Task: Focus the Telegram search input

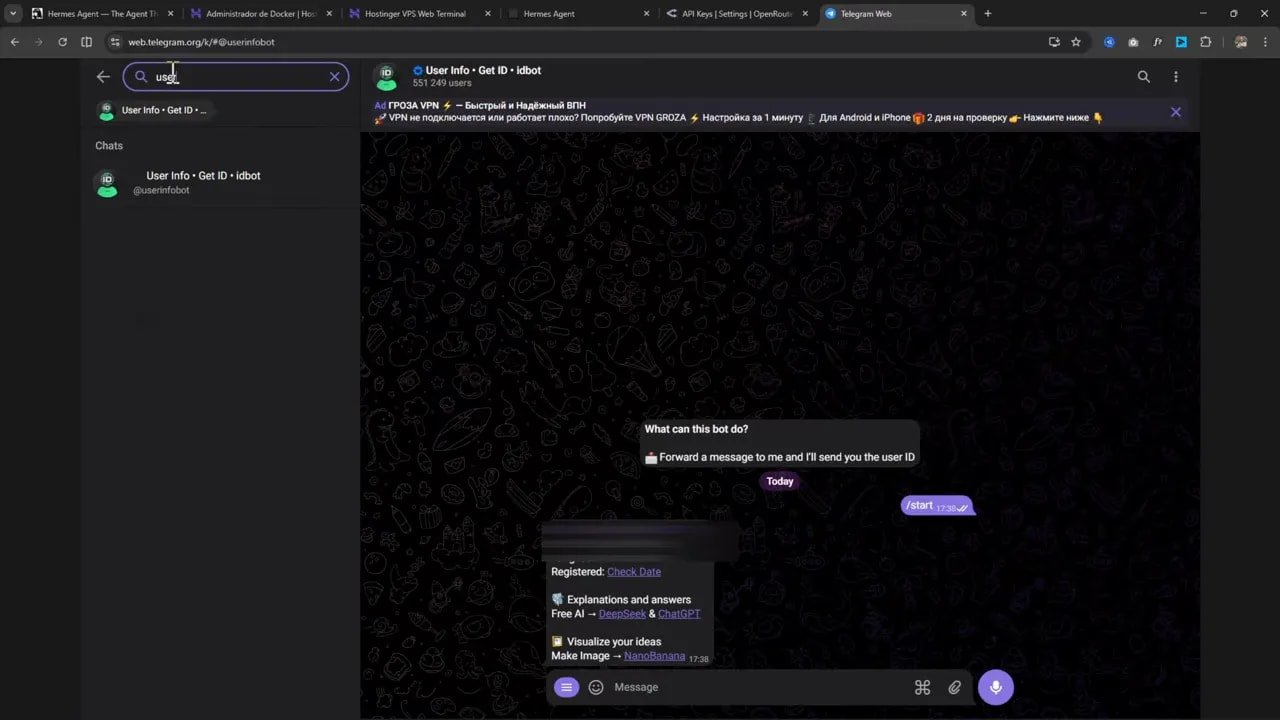Action: [x=236, y=77]
